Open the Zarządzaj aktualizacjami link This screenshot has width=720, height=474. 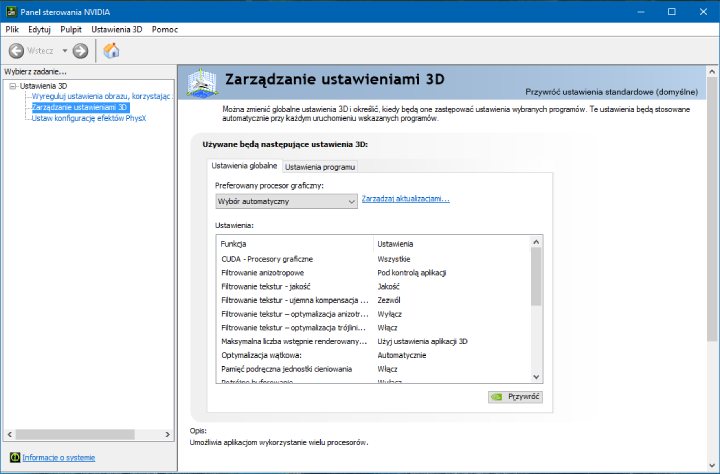[x=405, y=199]
